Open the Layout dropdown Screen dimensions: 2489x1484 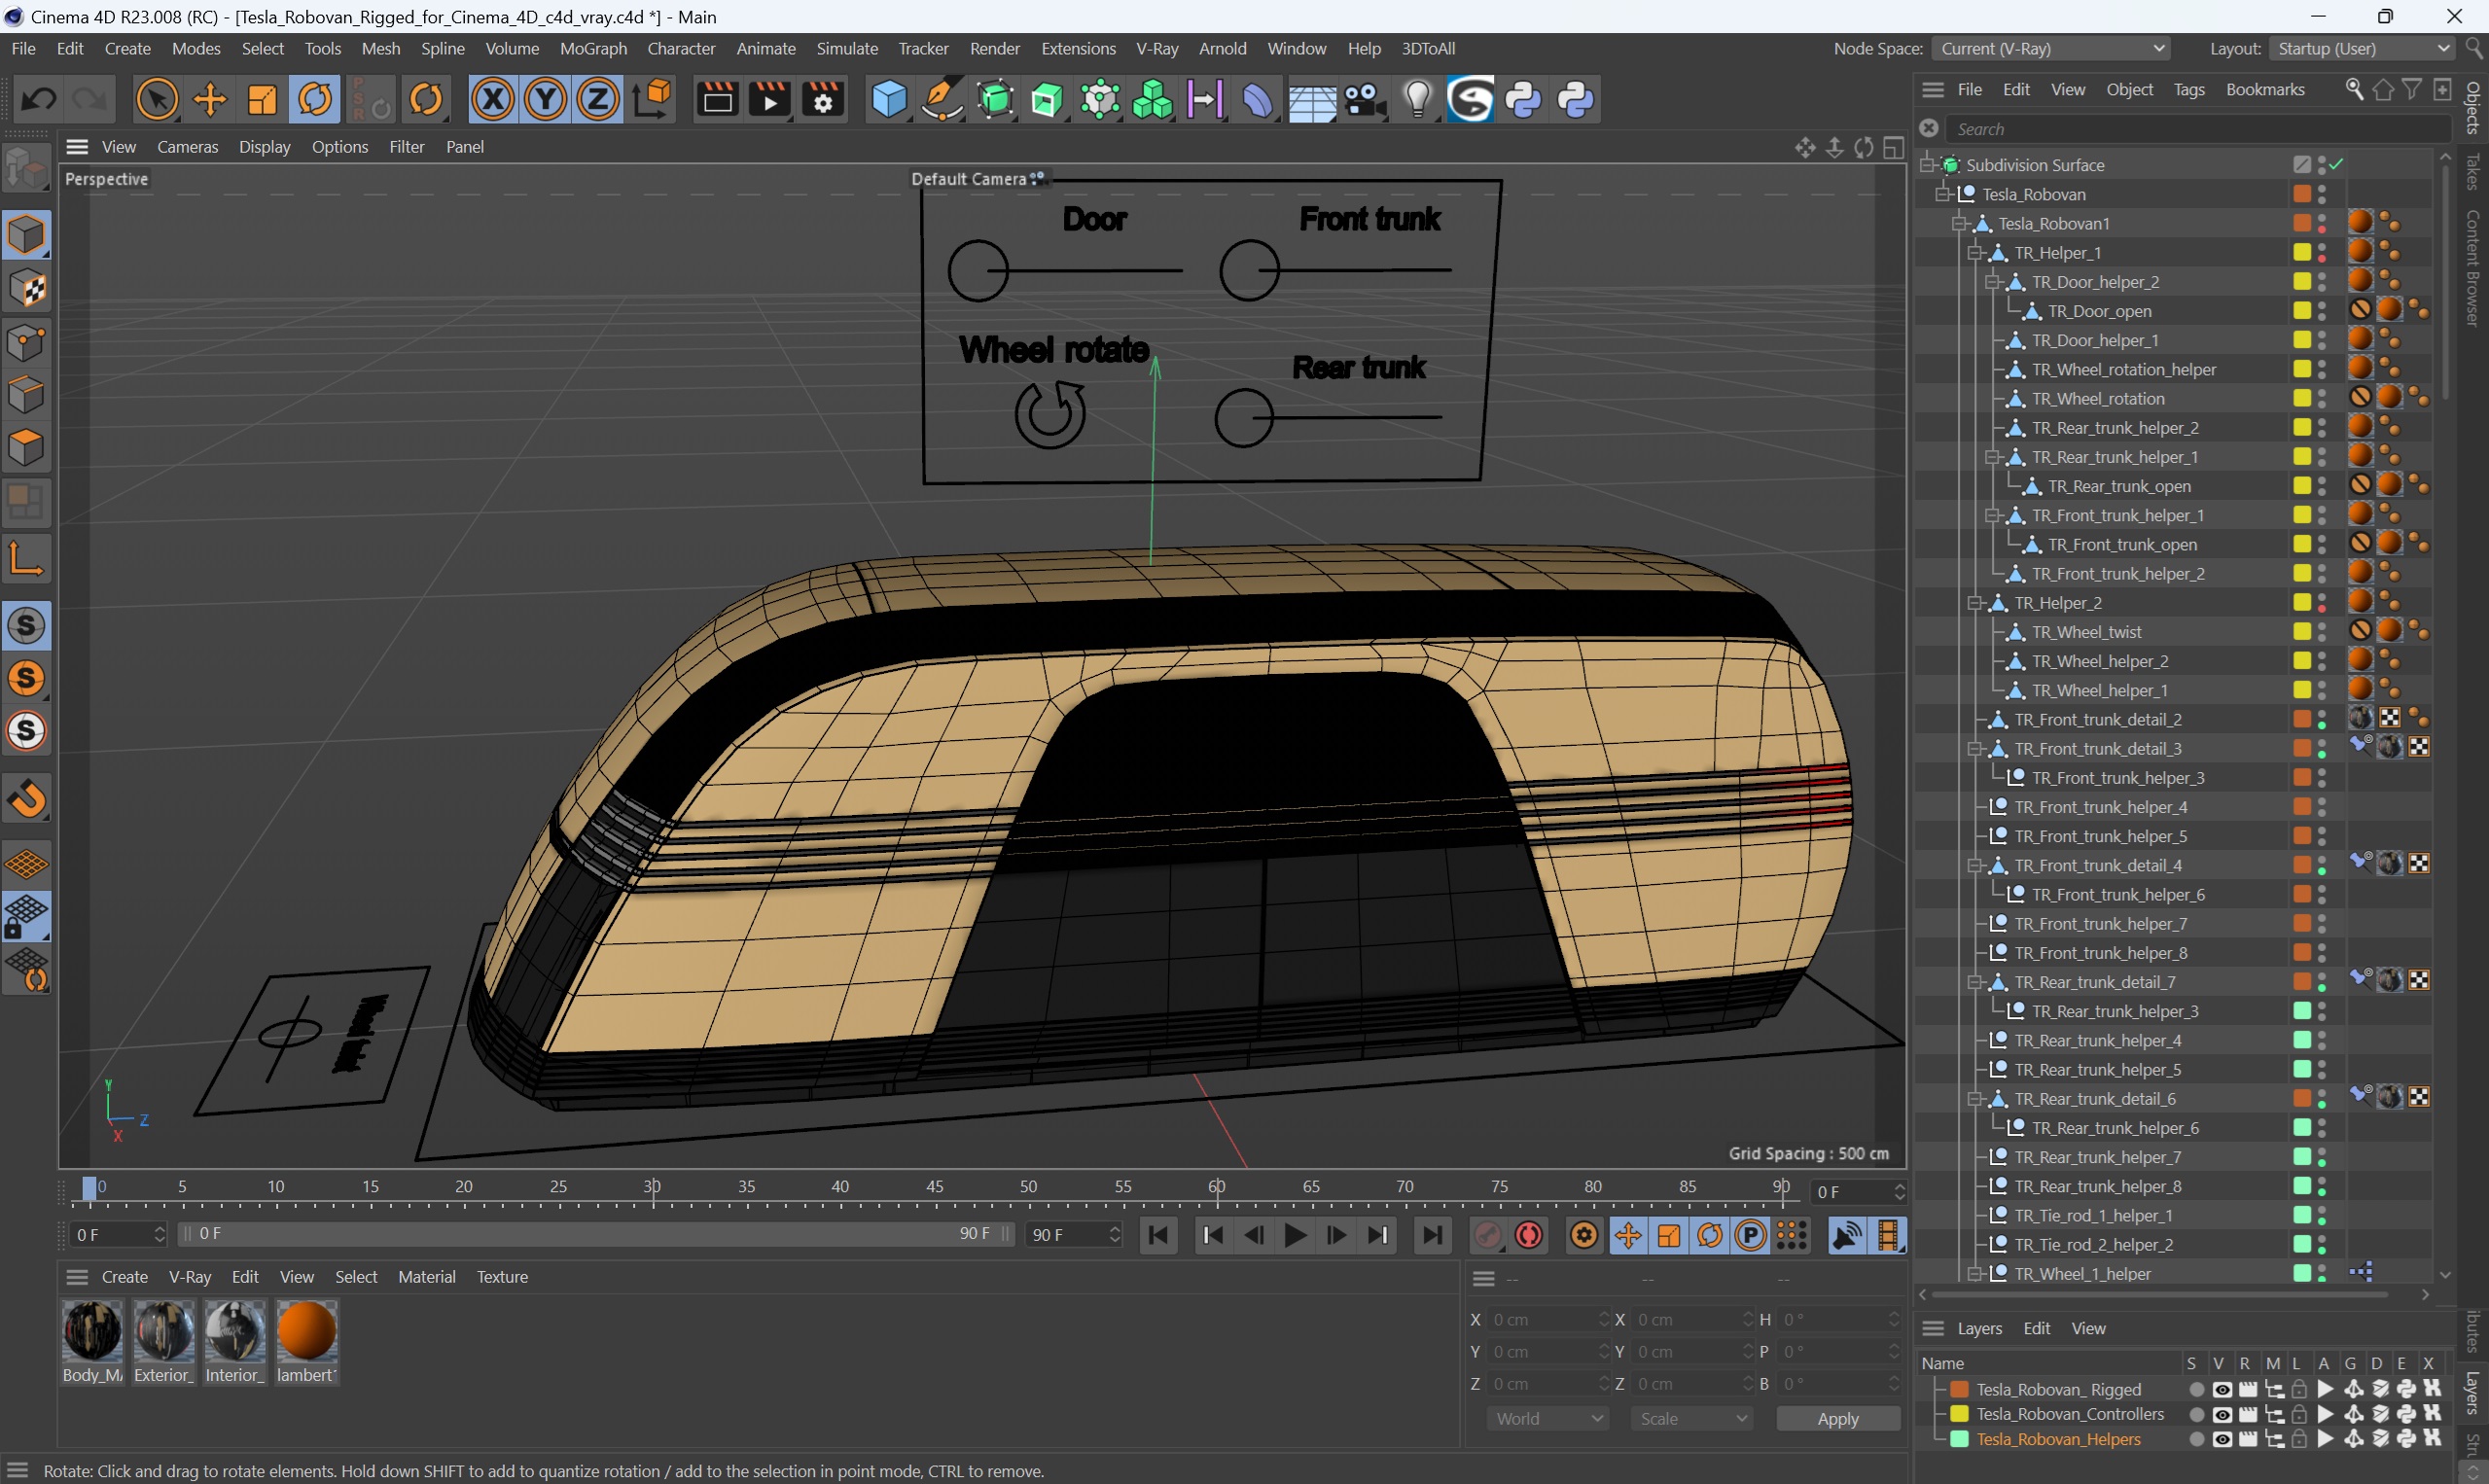point(2362,49)
